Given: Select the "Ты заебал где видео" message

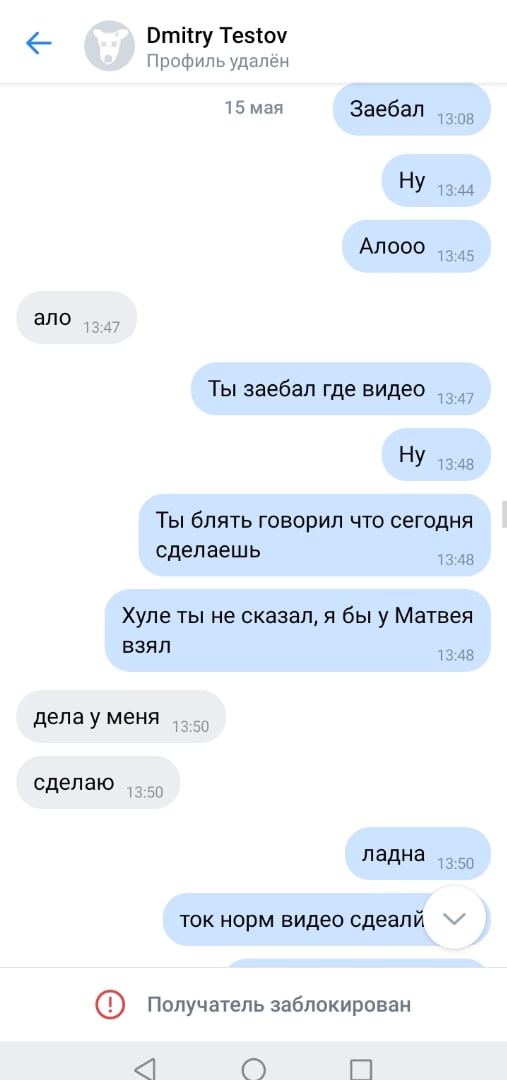Looking at the screenshot, I should coord(340,388).
